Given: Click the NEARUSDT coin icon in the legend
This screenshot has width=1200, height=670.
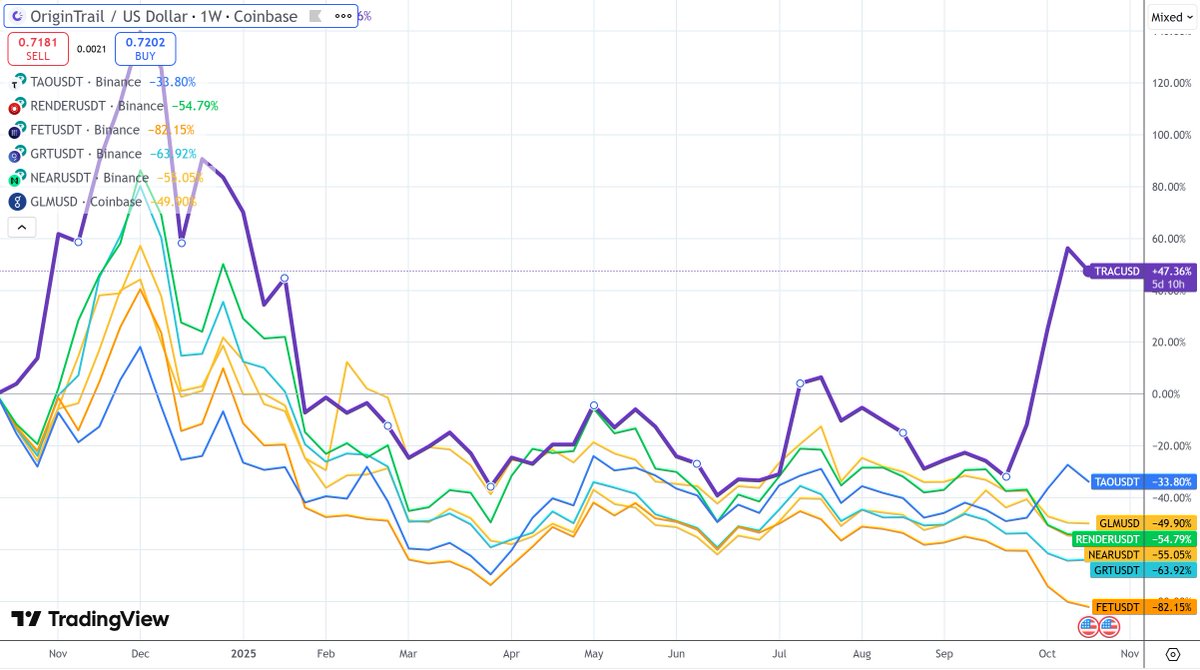Looking at the screenshot, I should 17,178.
